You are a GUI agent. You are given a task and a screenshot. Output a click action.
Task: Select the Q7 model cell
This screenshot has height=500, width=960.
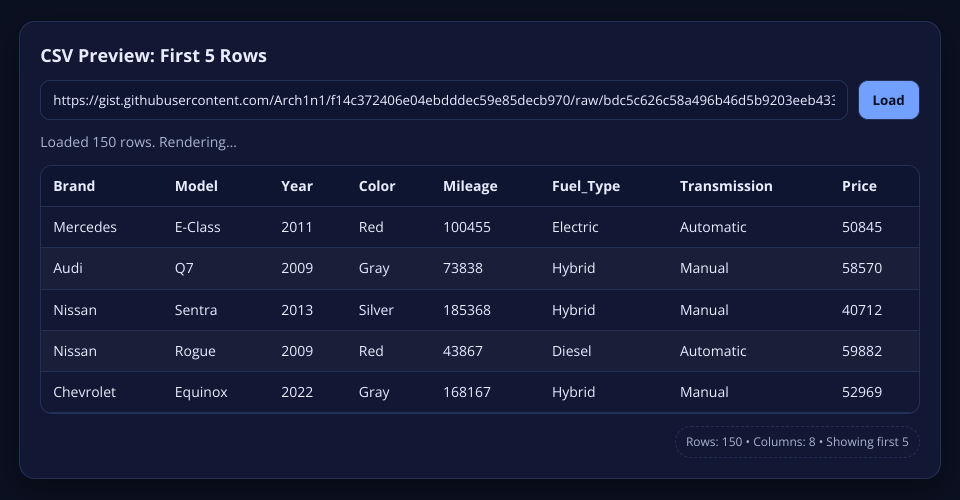(x=185, y=268)
